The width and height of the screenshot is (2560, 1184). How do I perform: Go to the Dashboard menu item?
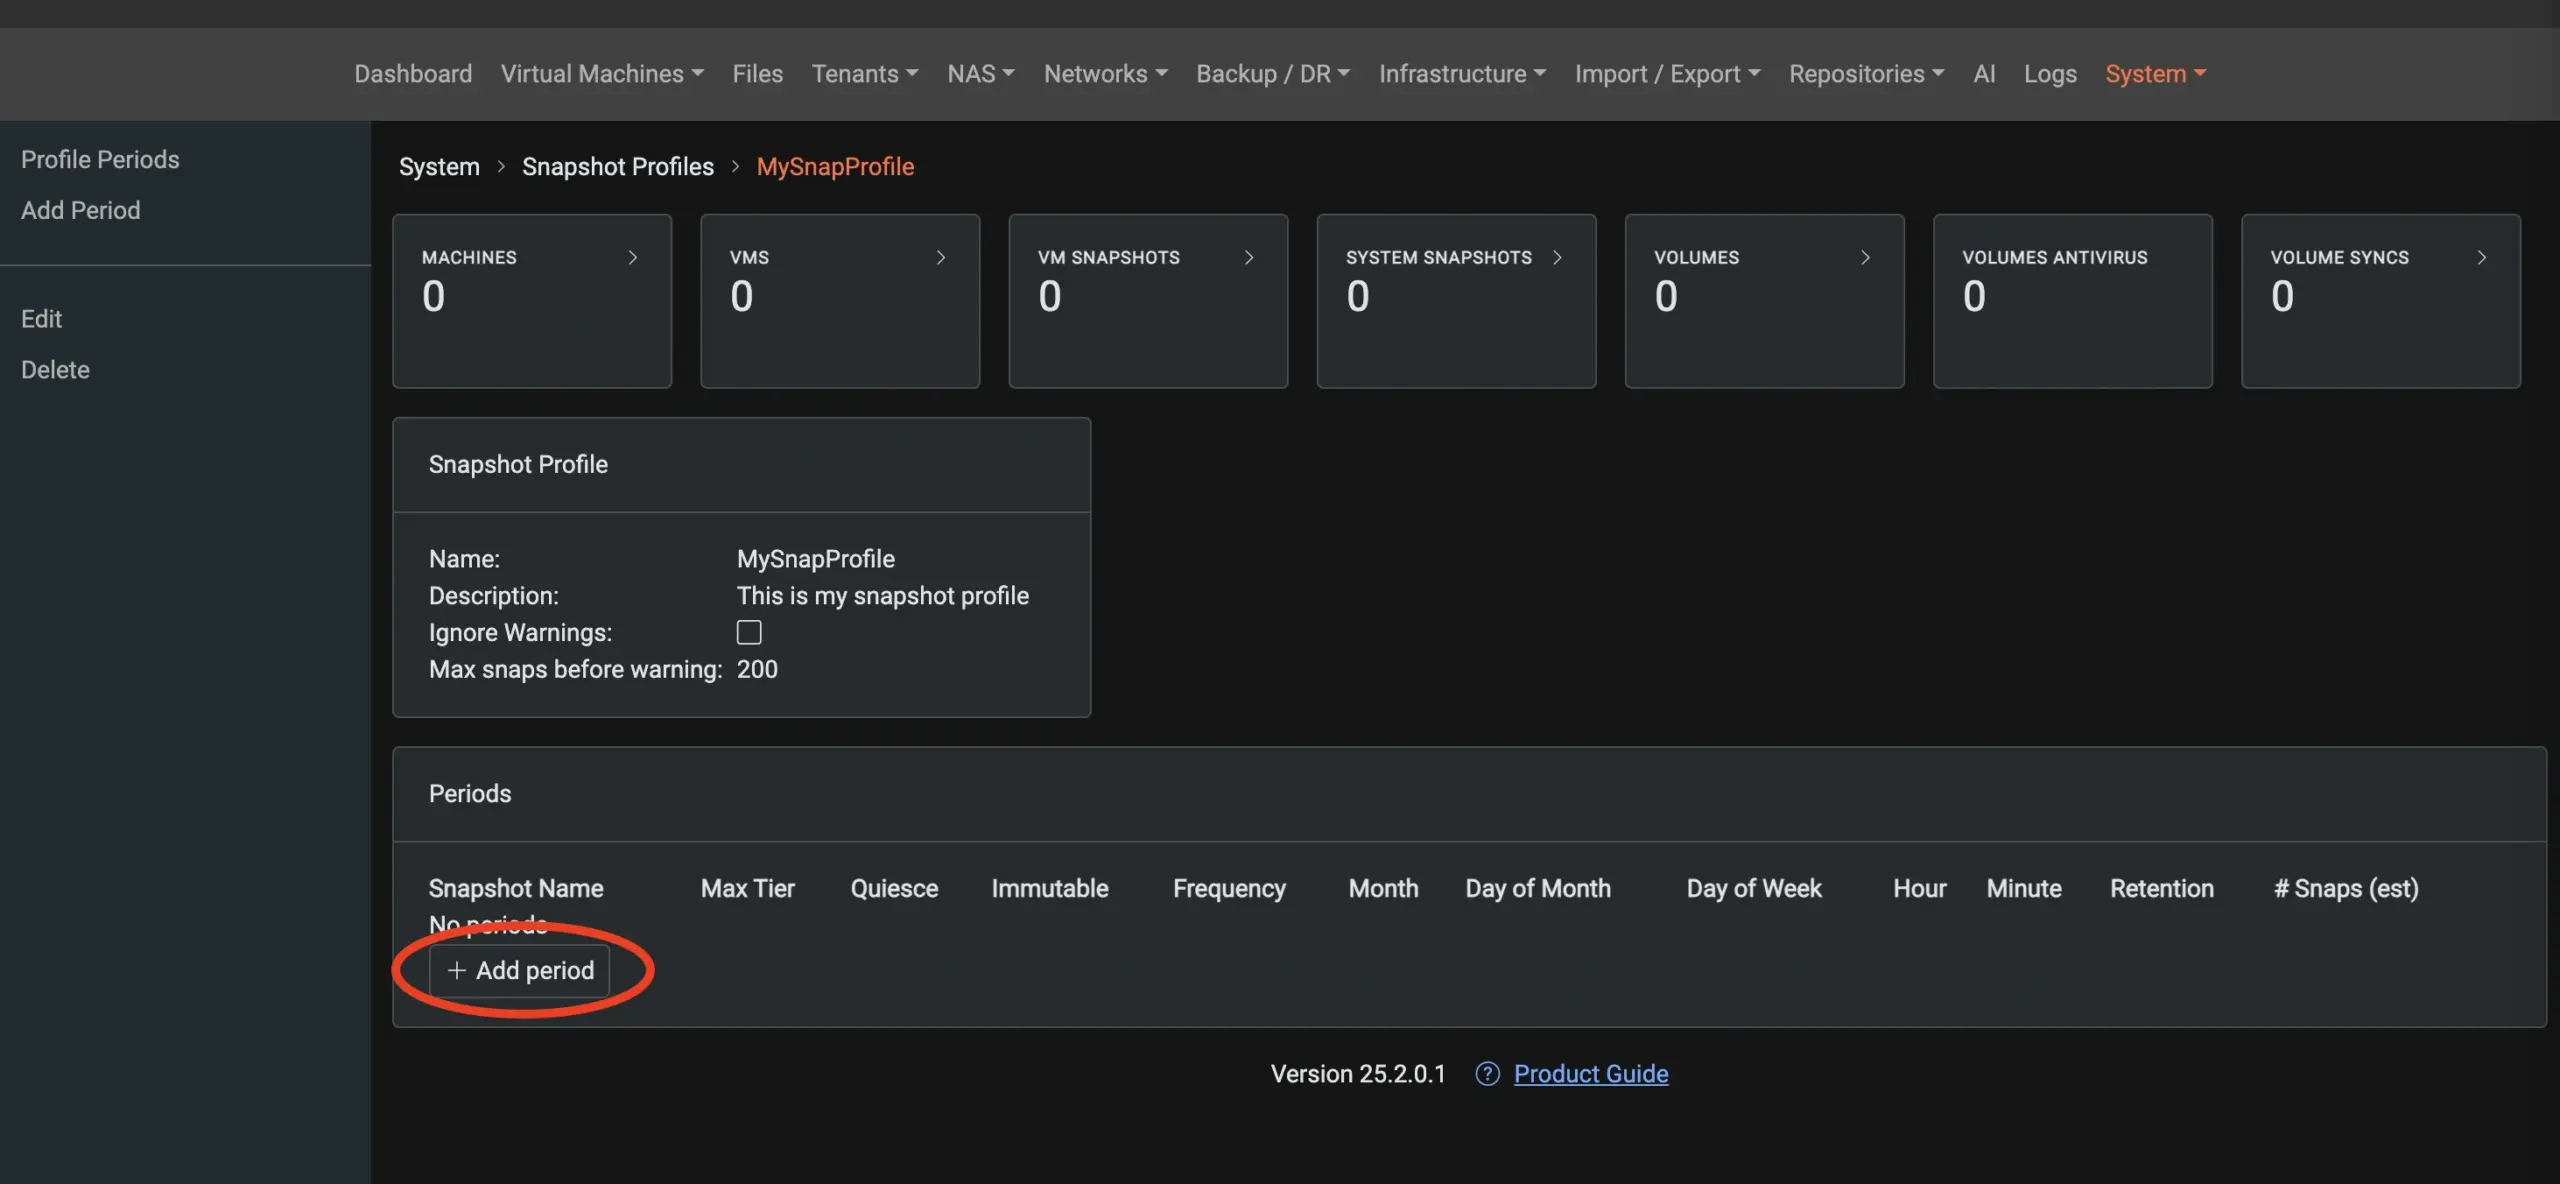coord(413,74)
